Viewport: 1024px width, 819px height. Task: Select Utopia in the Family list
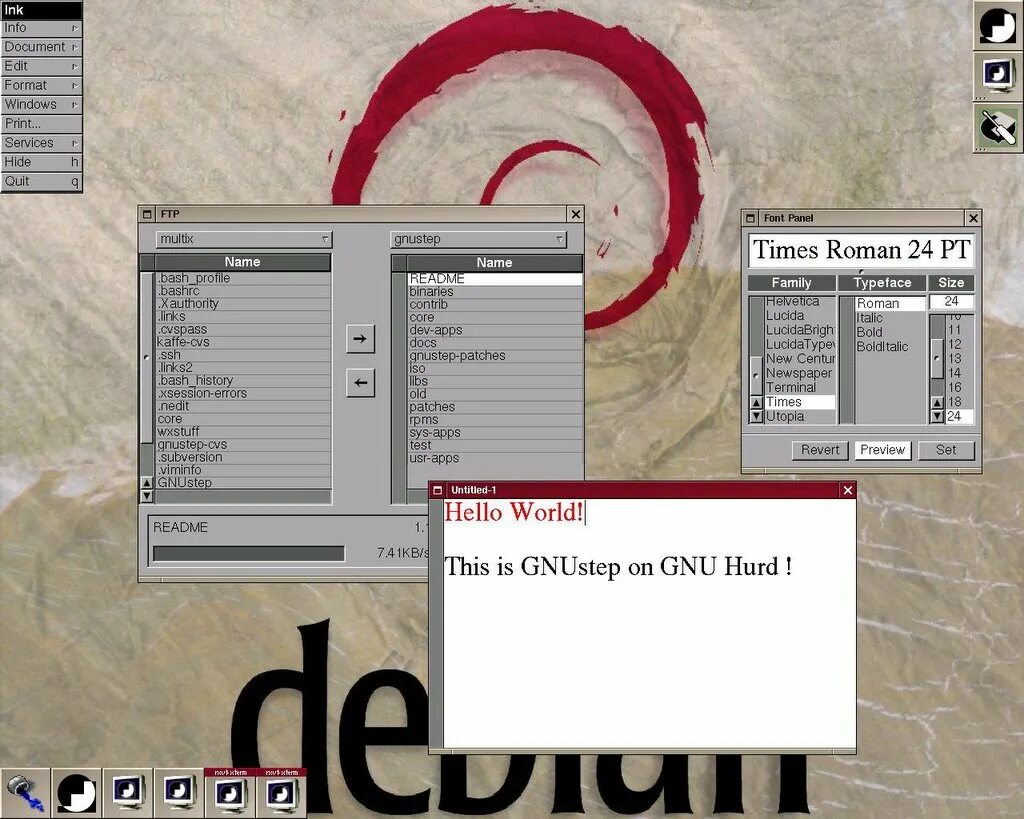coord(800,417)
